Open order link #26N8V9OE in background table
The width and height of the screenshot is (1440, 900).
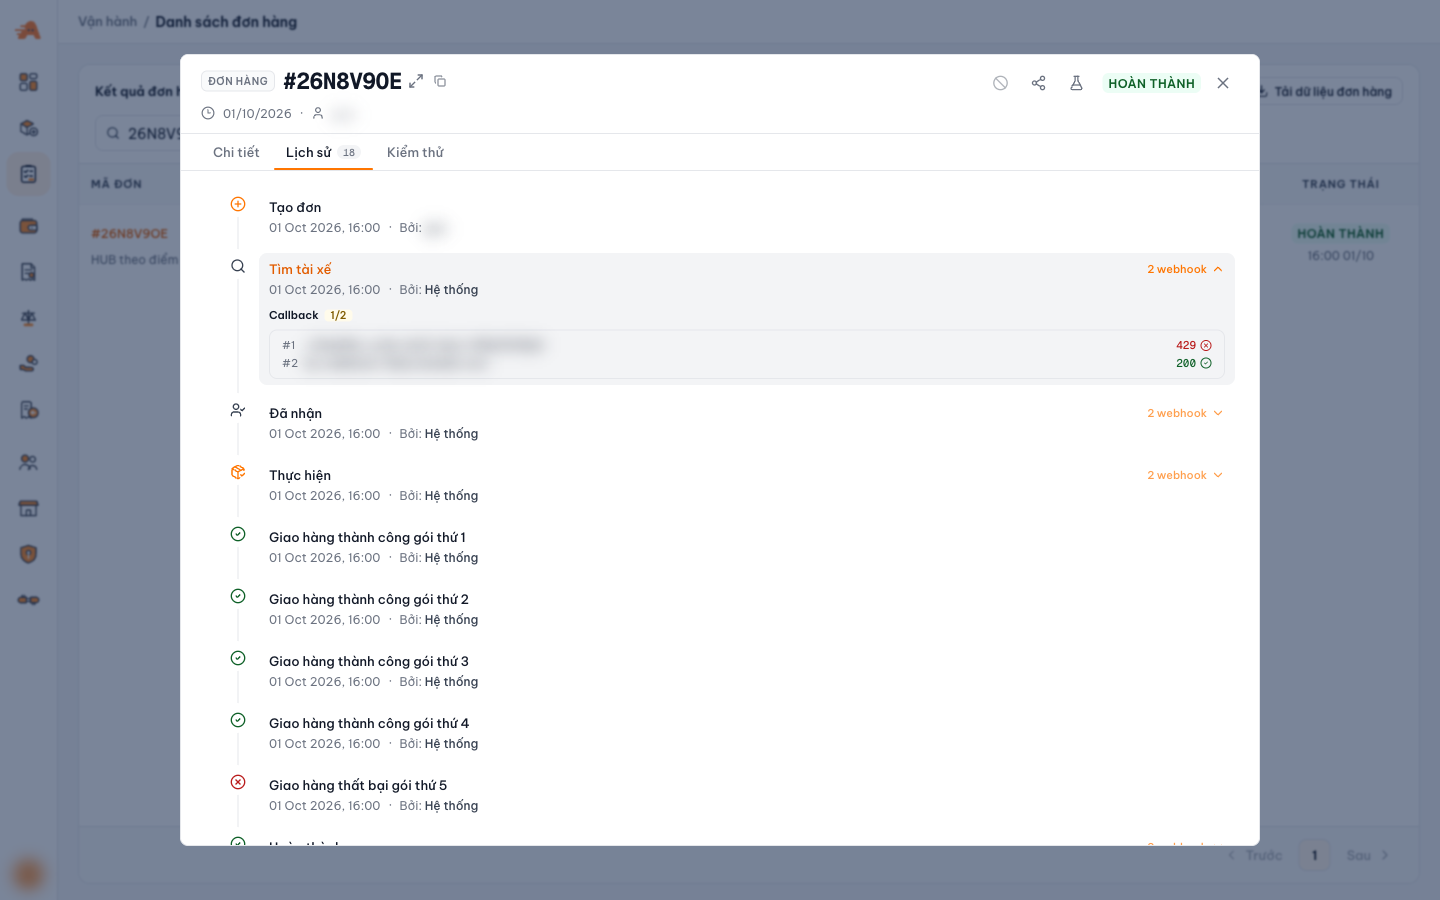pyautogui.click(x=130, y=233)
